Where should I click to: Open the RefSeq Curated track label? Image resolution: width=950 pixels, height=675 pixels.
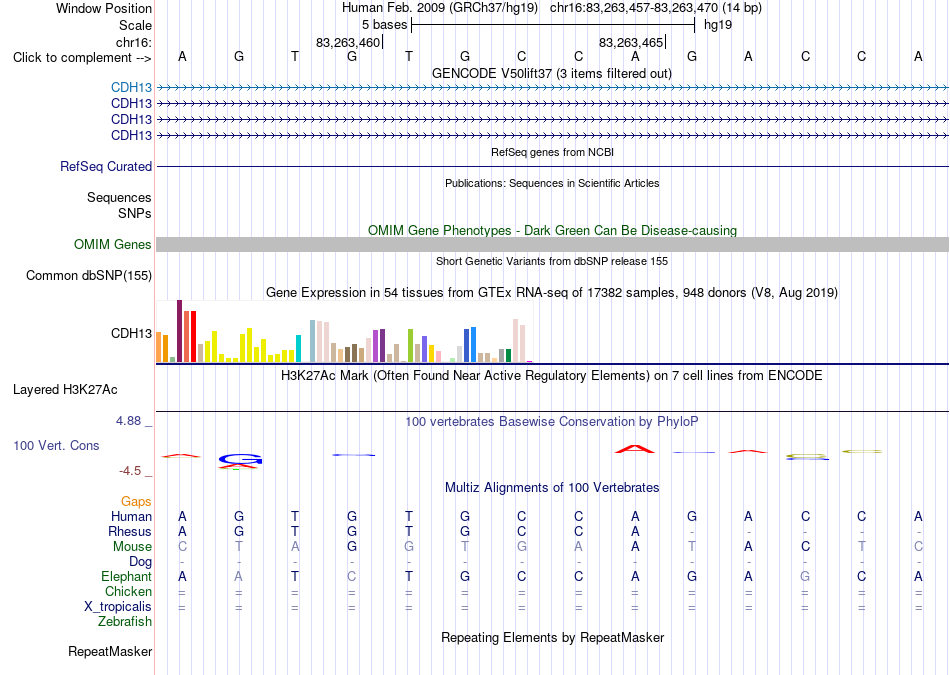click(105, 167)
